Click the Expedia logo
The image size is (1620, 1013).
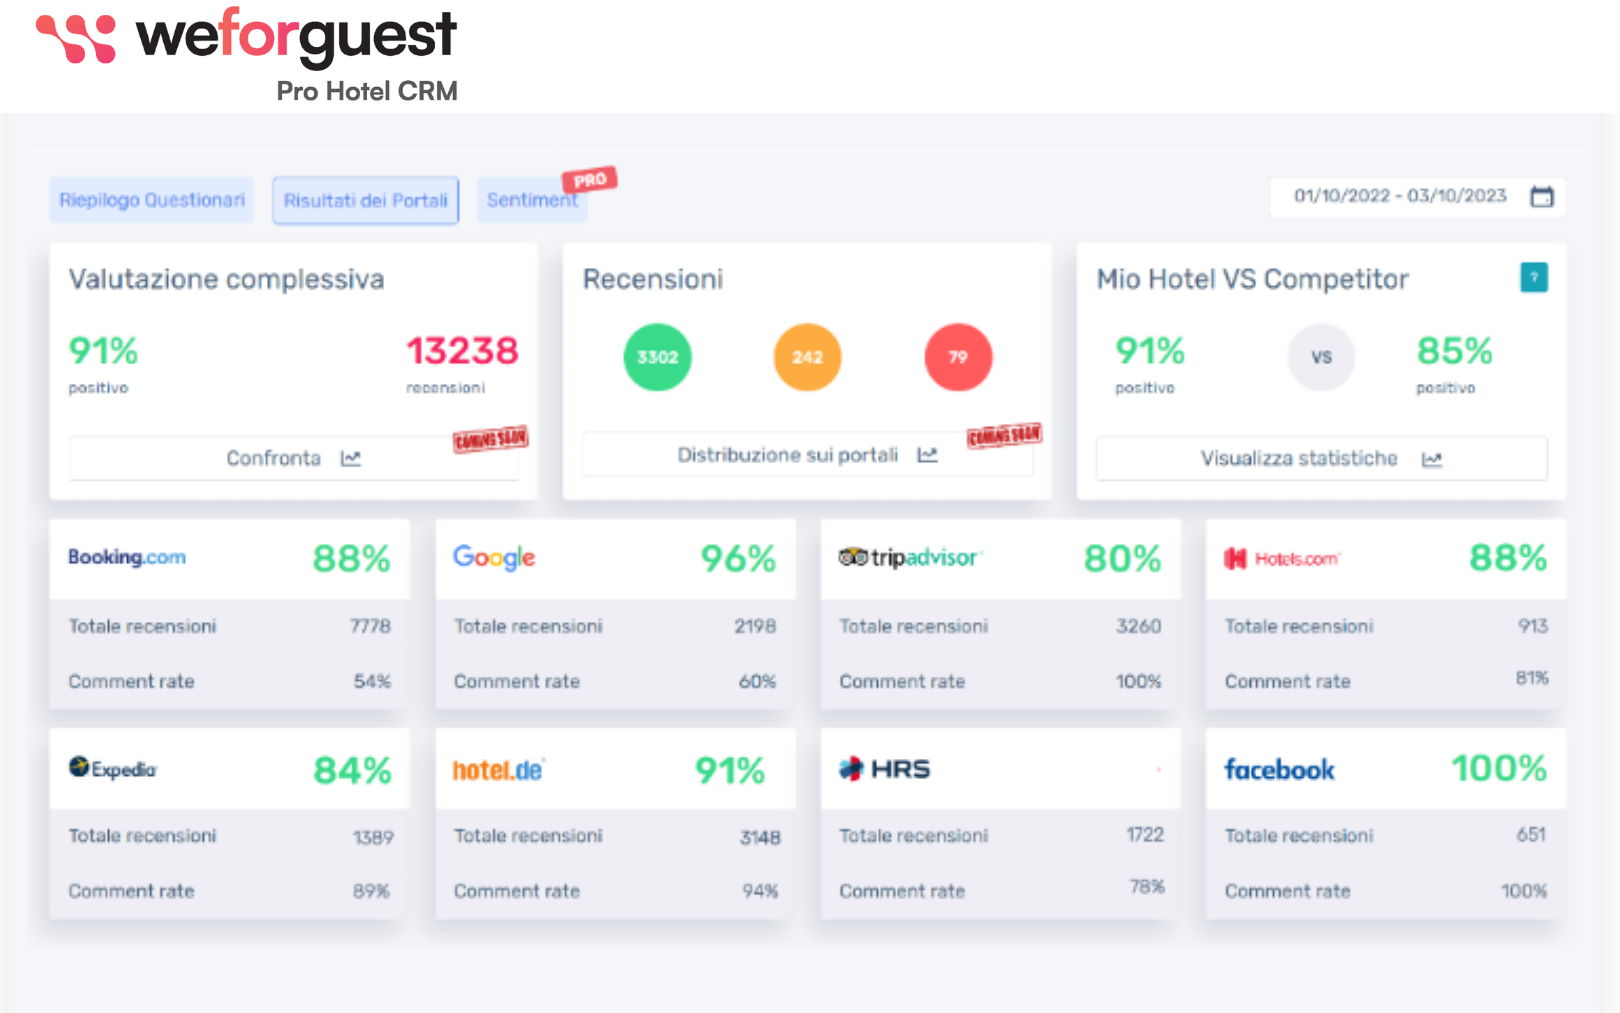click(x=113, y=768)
